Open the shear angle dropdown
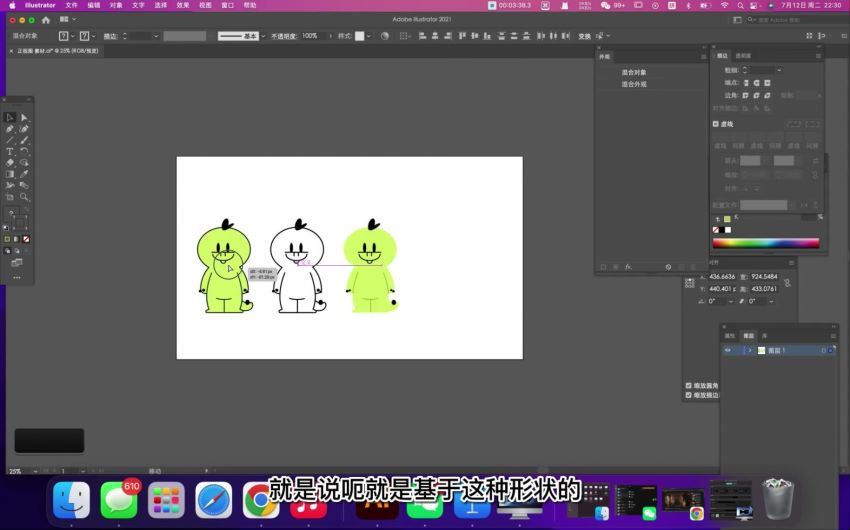This screenshot has width=850, height=530. coord(771,301)
